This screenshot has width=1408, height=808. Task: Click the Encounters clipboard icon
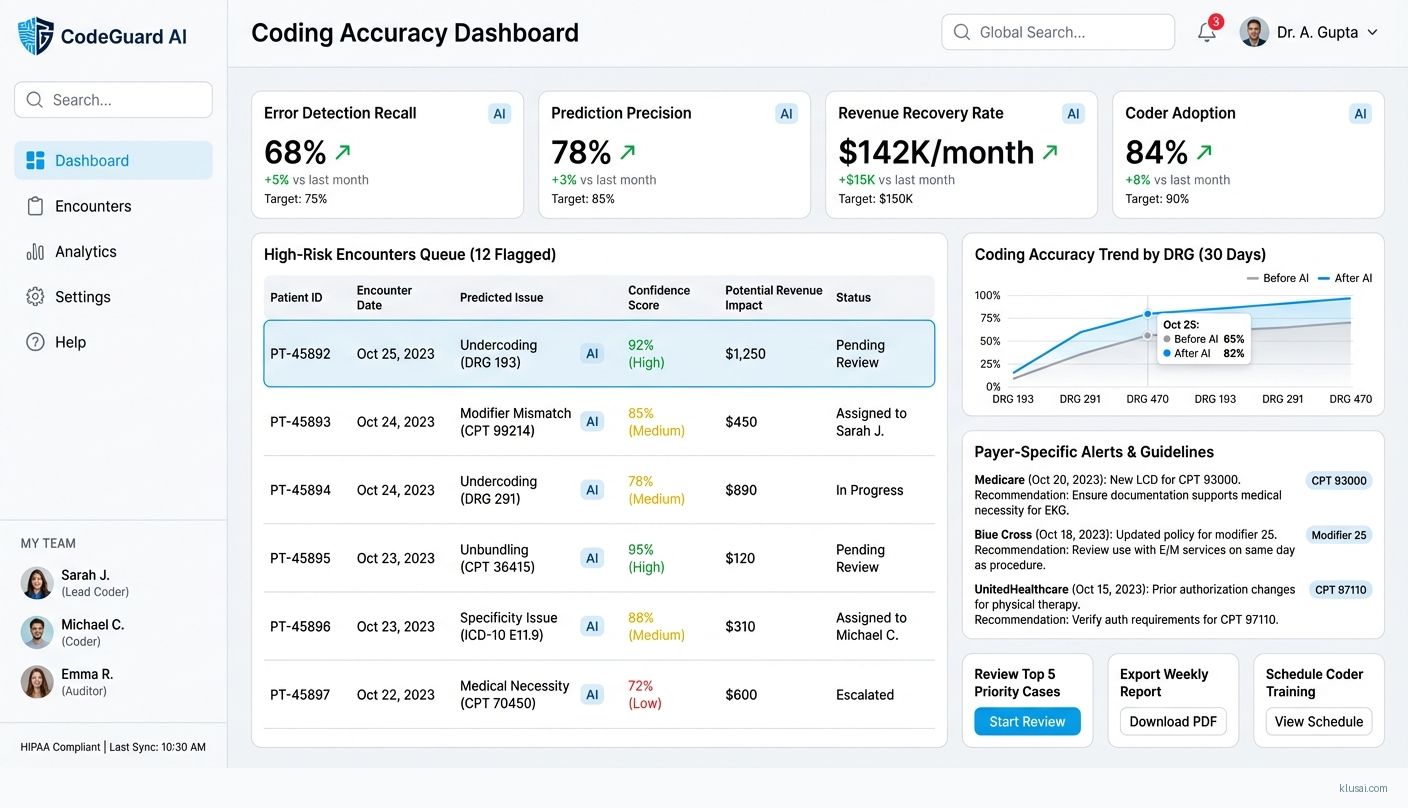(x=35, y=206)
